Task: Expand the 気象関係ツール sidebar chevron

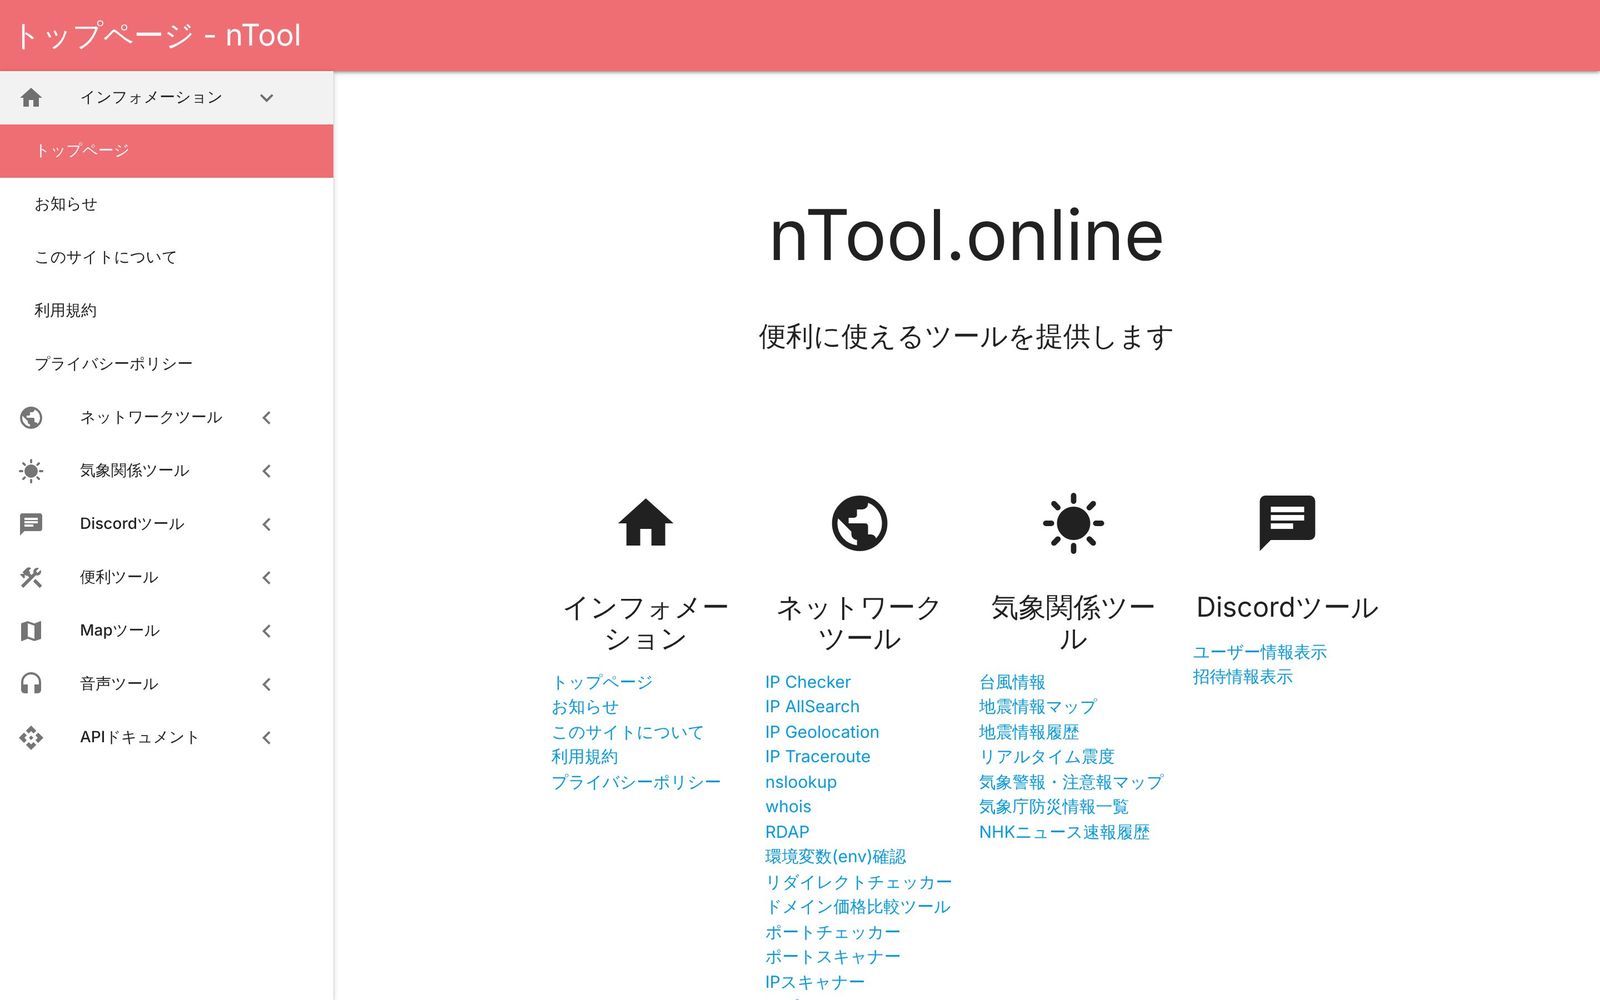Action: 266,471
